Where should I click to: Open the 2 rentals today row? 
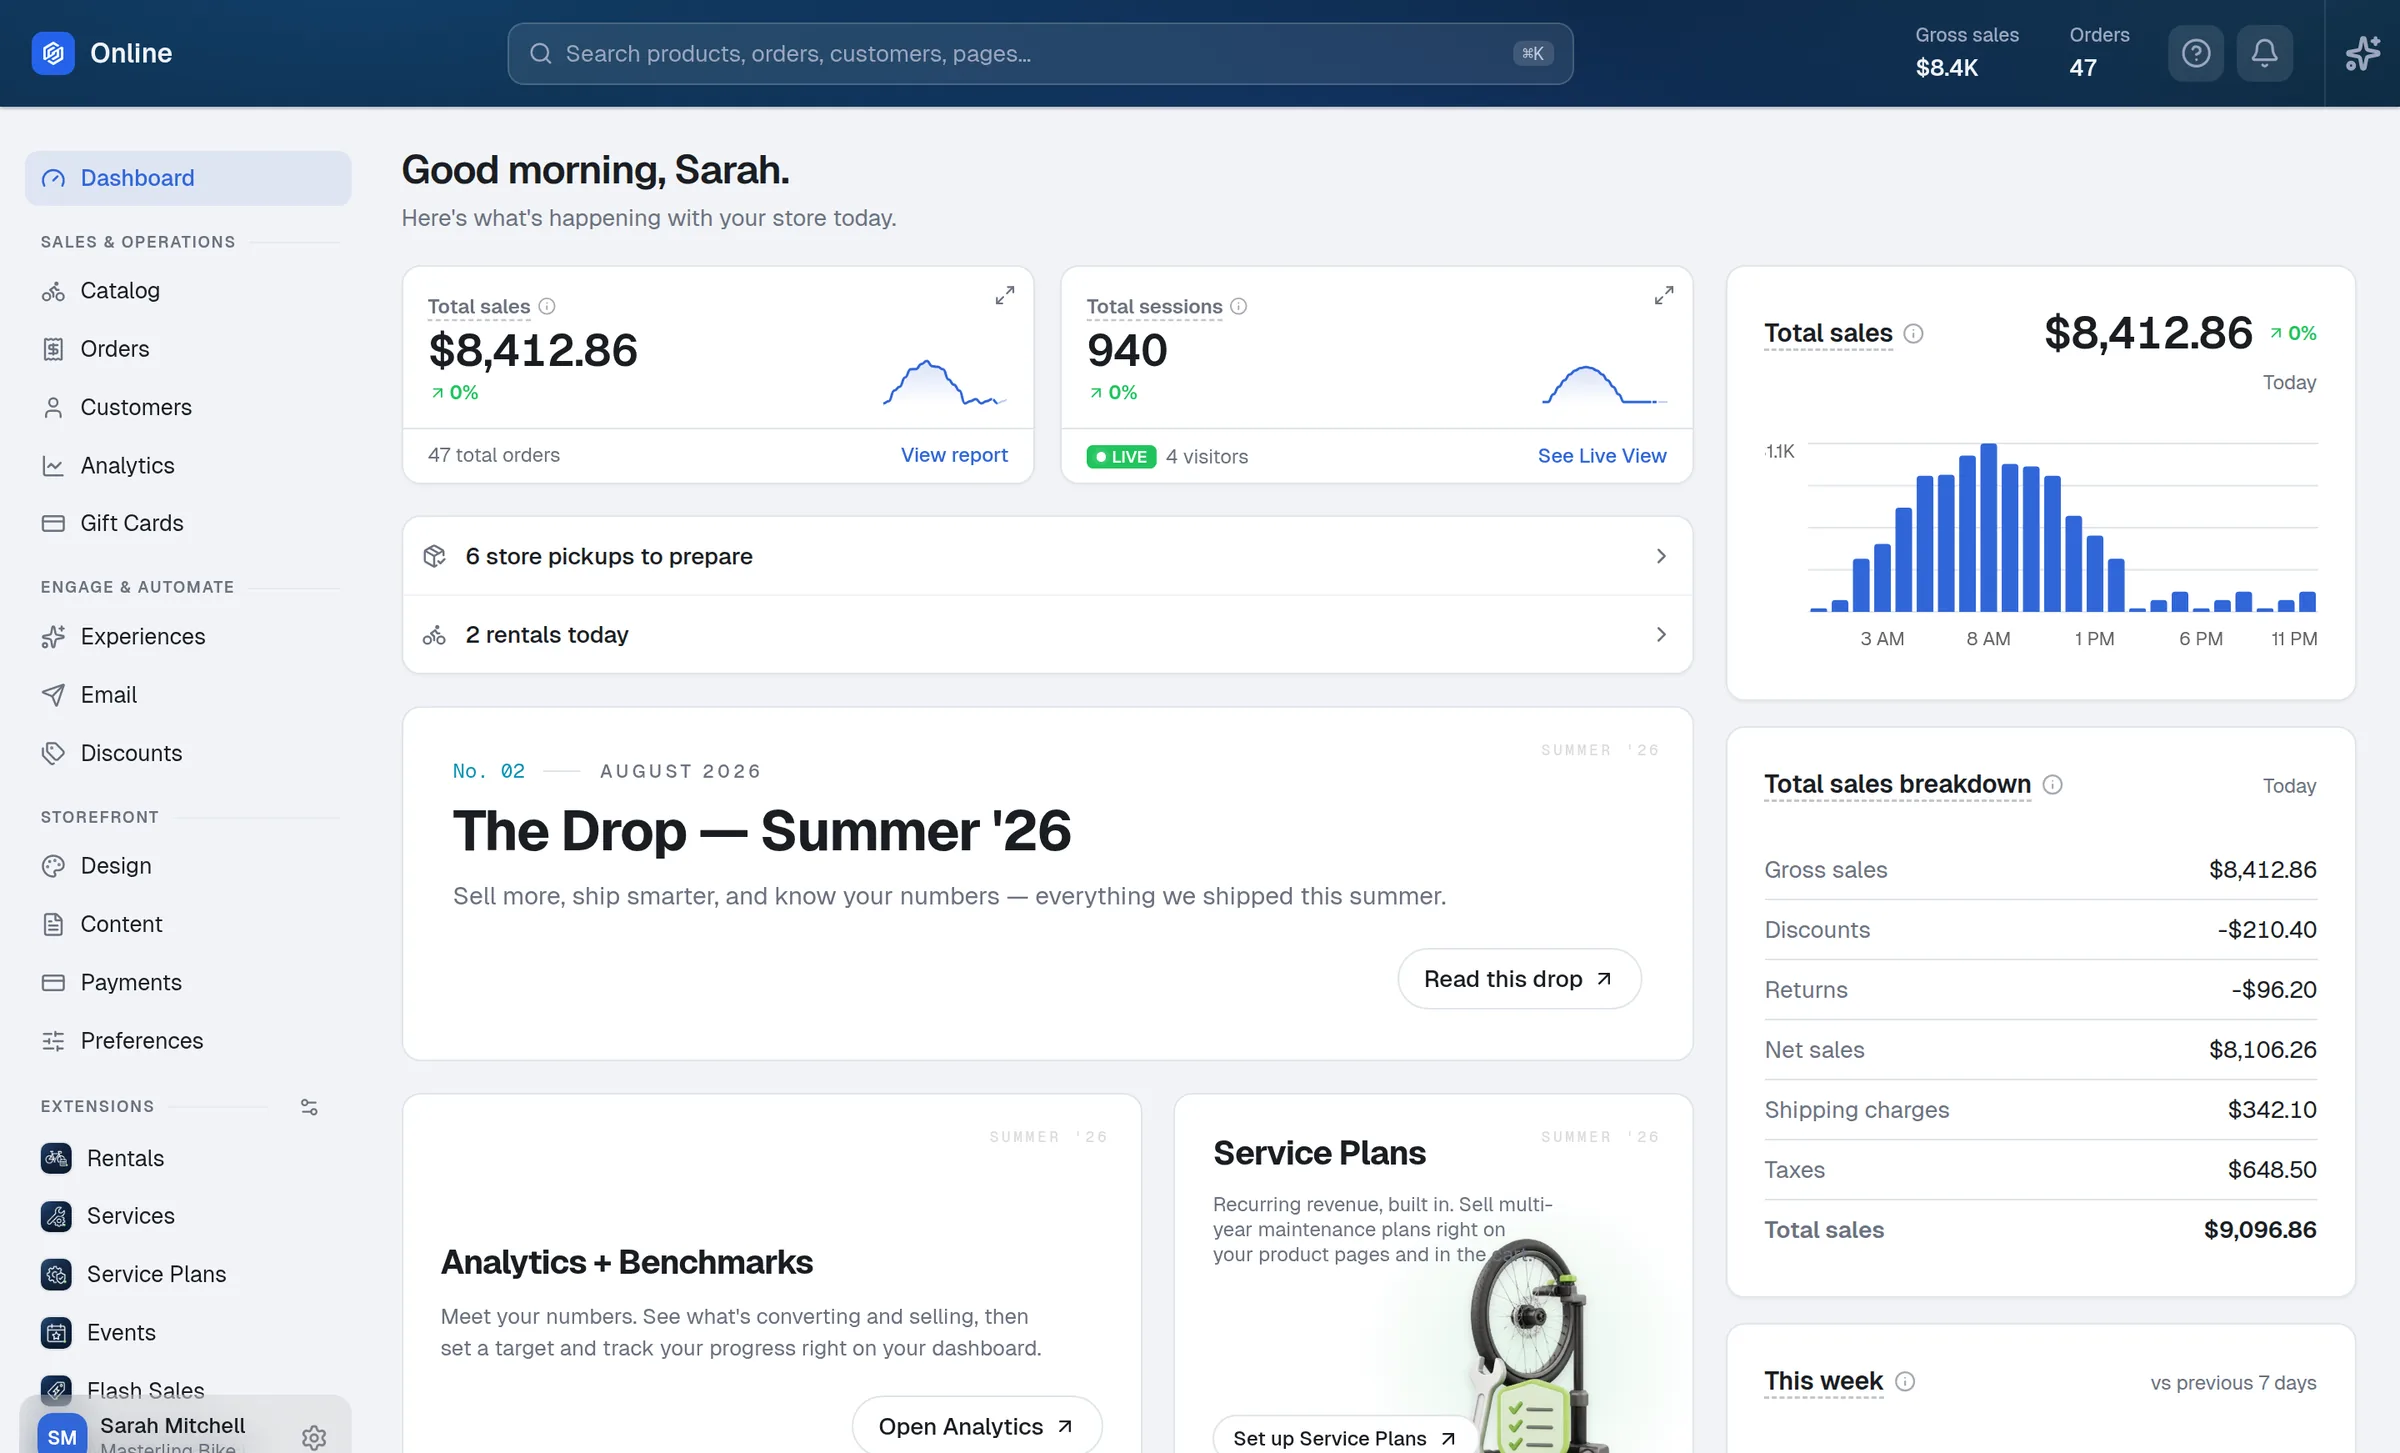[x=1047, y=635]
